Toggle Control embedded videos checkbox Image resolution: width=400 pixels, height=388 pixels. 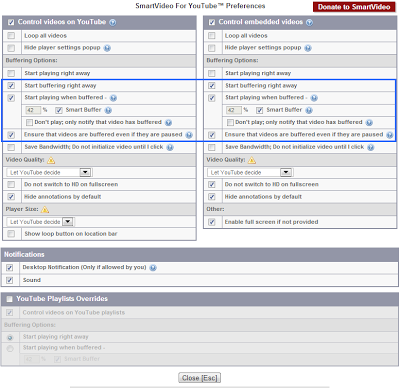(x=212, y=22)
